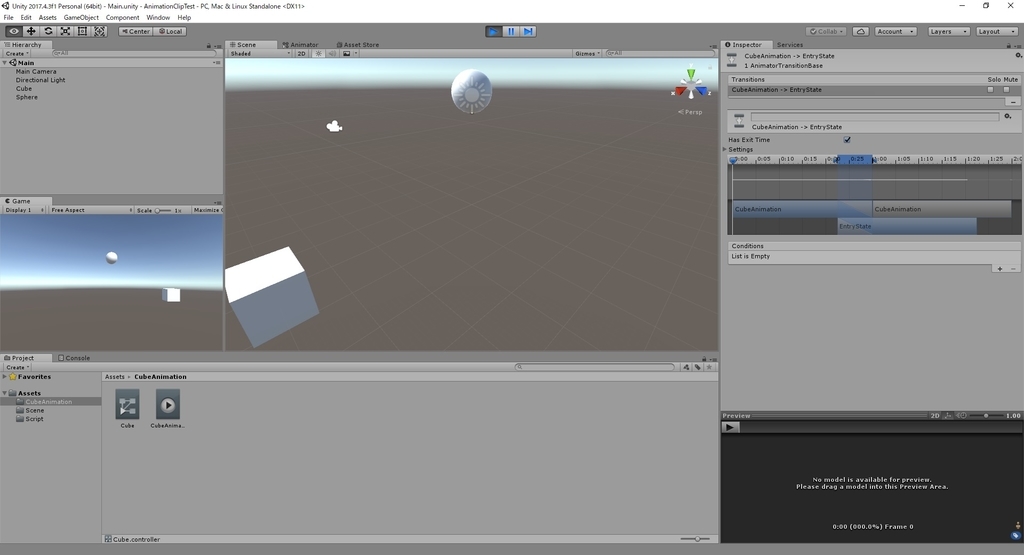The width and height of the screenshot is (1024, 555).
Task: Click the Step frame button
Action: 528,31
